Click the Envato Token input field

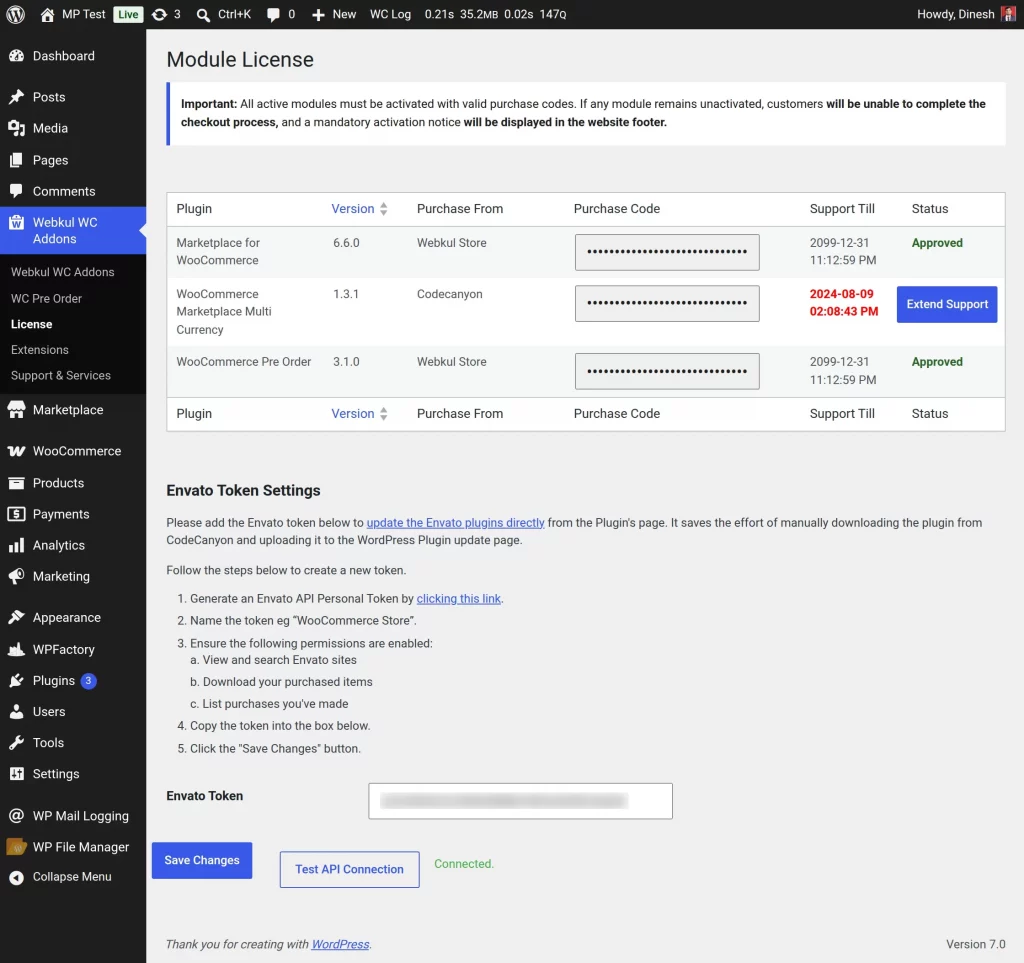(x=520, y=801)
